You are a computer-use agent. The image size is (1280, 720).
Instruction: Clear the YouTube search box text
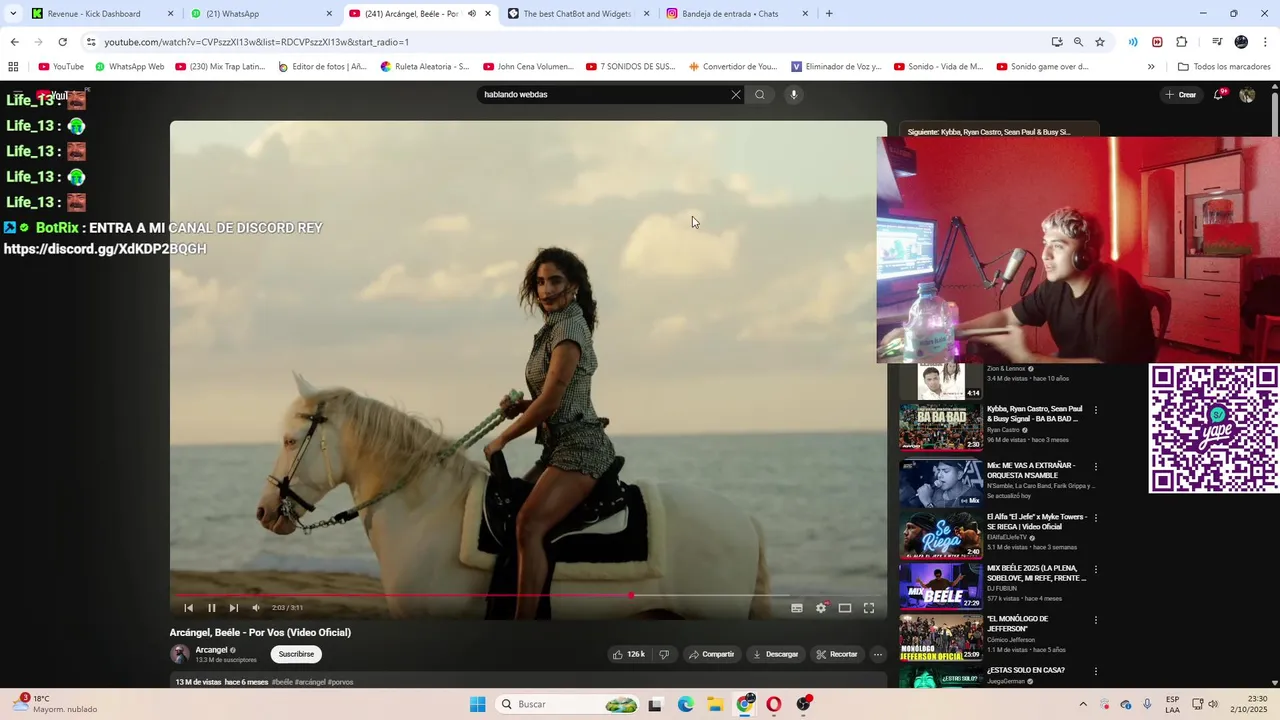[x=736, y=95]
